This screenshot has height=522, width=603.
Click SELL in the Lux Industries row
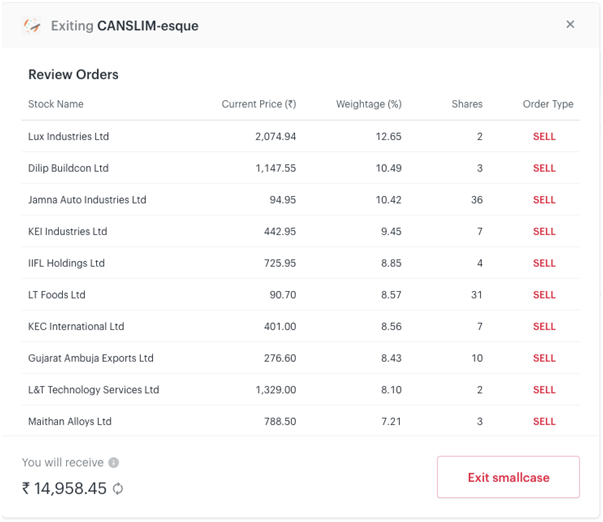tap(544, 137)
